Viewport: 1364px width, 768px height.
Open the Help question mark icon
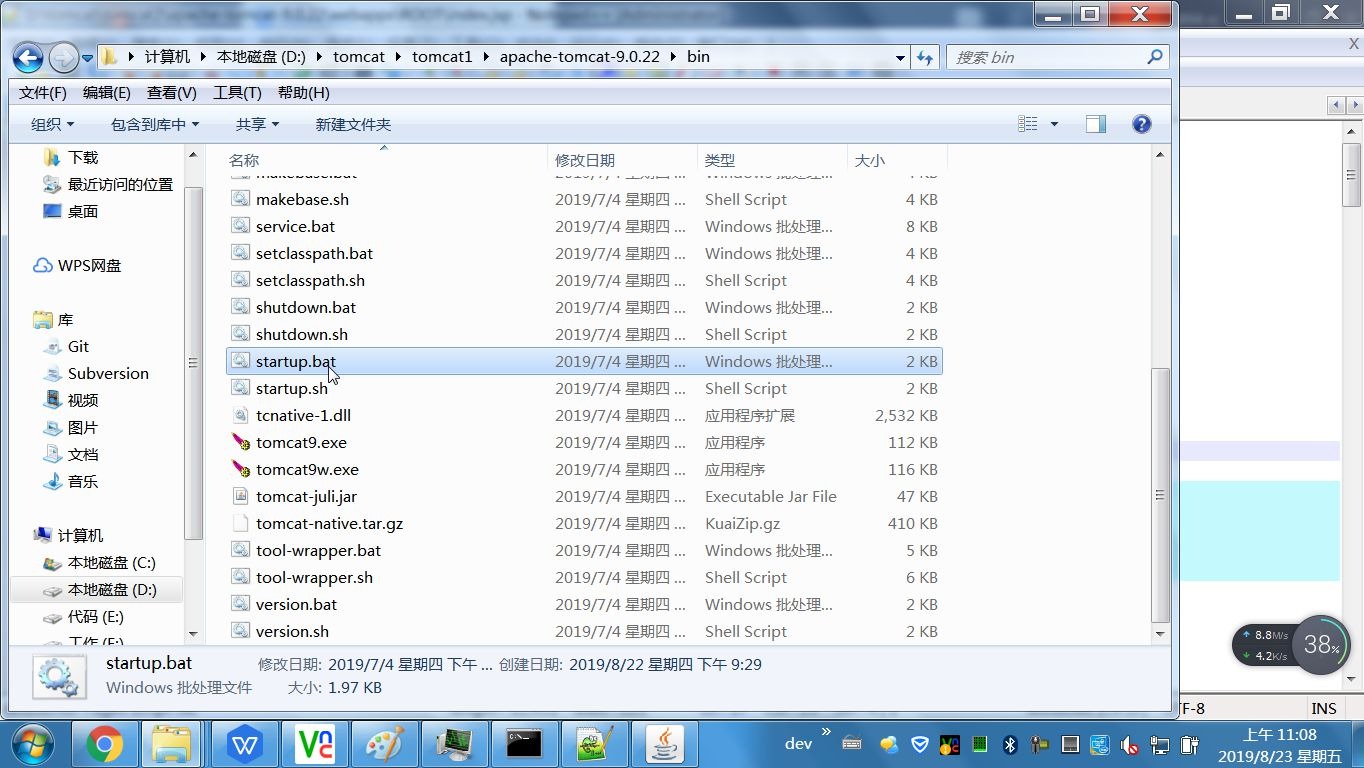(1141, 123)
